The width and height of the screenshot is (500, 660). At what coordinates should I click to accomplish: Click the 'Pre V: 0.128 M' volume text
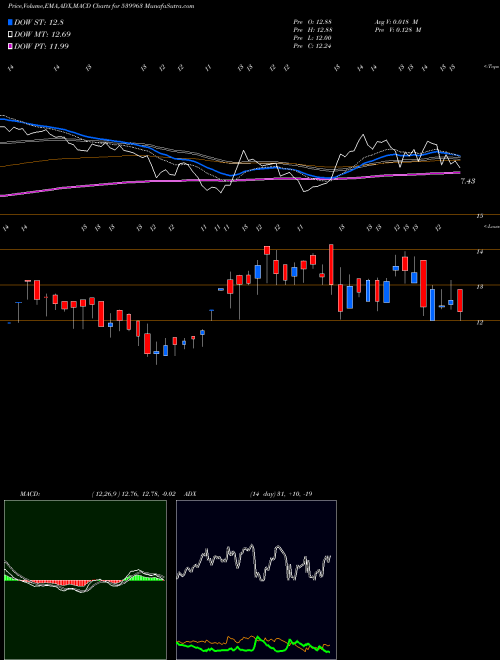[398, 30]
